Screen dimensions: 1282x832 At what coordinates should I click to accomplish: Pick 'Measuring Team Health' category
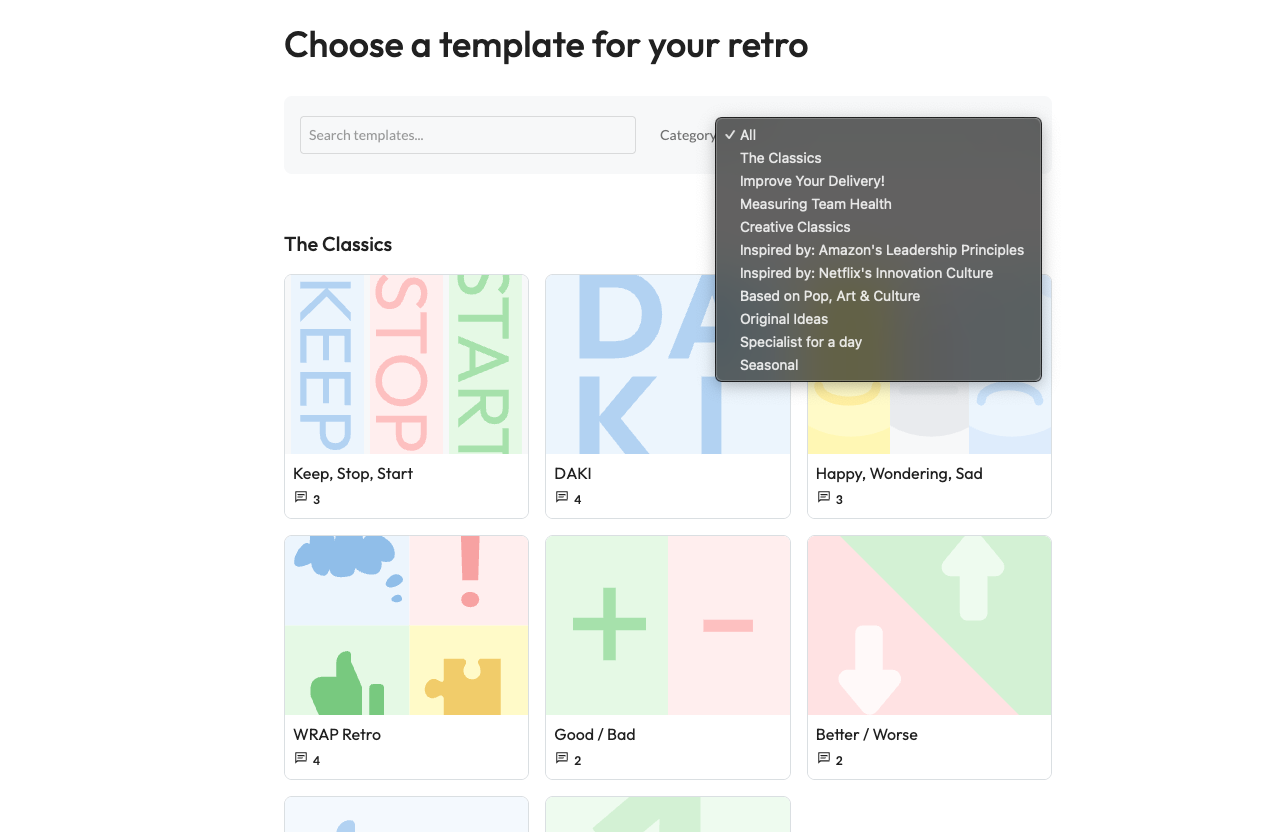(815, 204)
